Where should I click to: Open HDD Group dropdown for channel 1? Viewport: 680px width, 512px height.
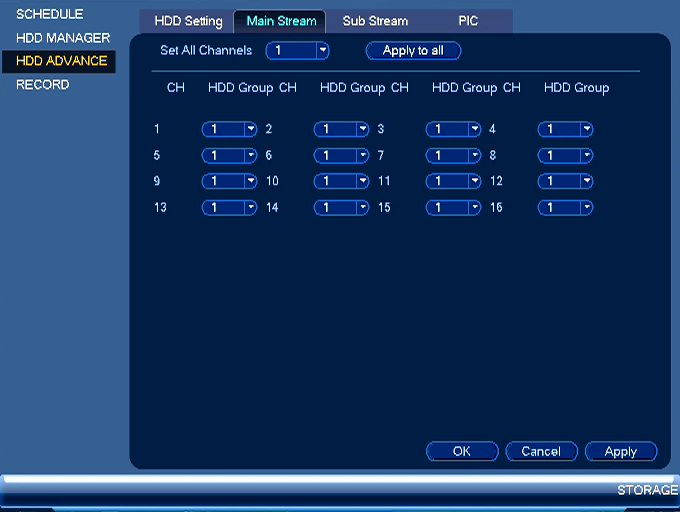tap(229, 129)
